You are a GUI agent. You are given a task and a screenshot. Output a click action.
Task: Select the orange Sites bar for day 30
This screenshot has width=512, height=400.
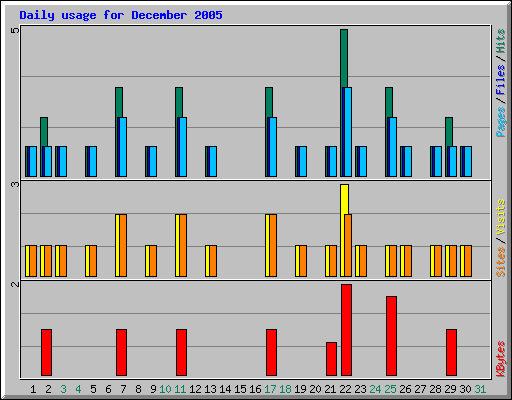(x=468, y=261)
